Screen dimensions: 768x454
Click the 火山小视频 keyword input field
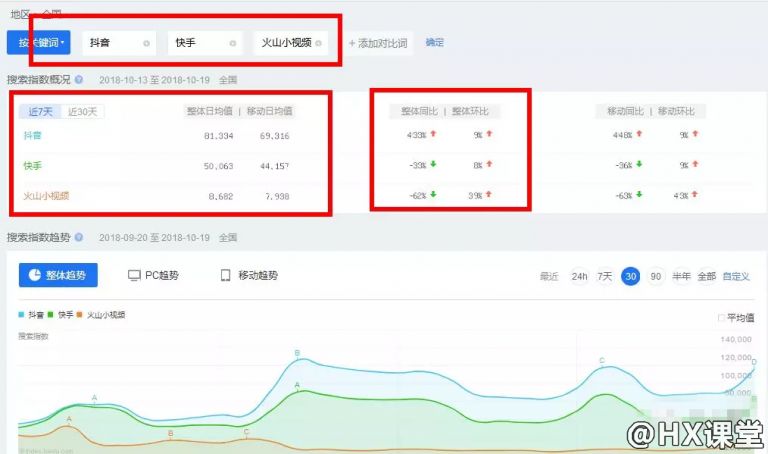pyautogui.click(x=291, y=43)
